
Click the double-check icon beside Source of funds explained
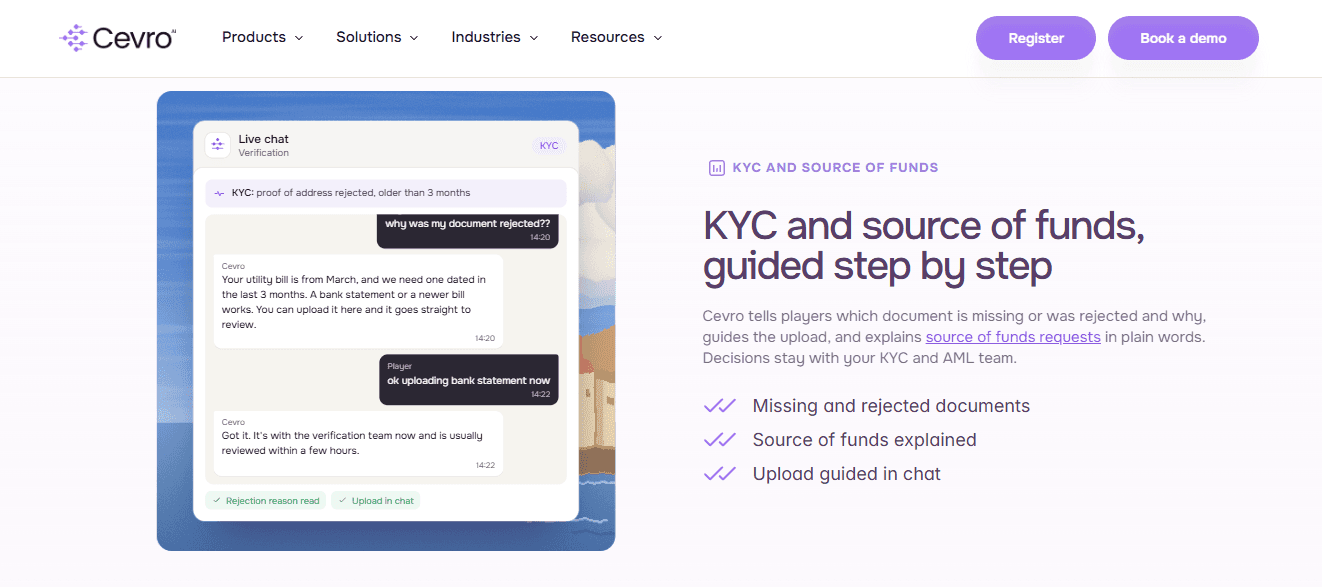pyautogui.click(x=720, y=440)
